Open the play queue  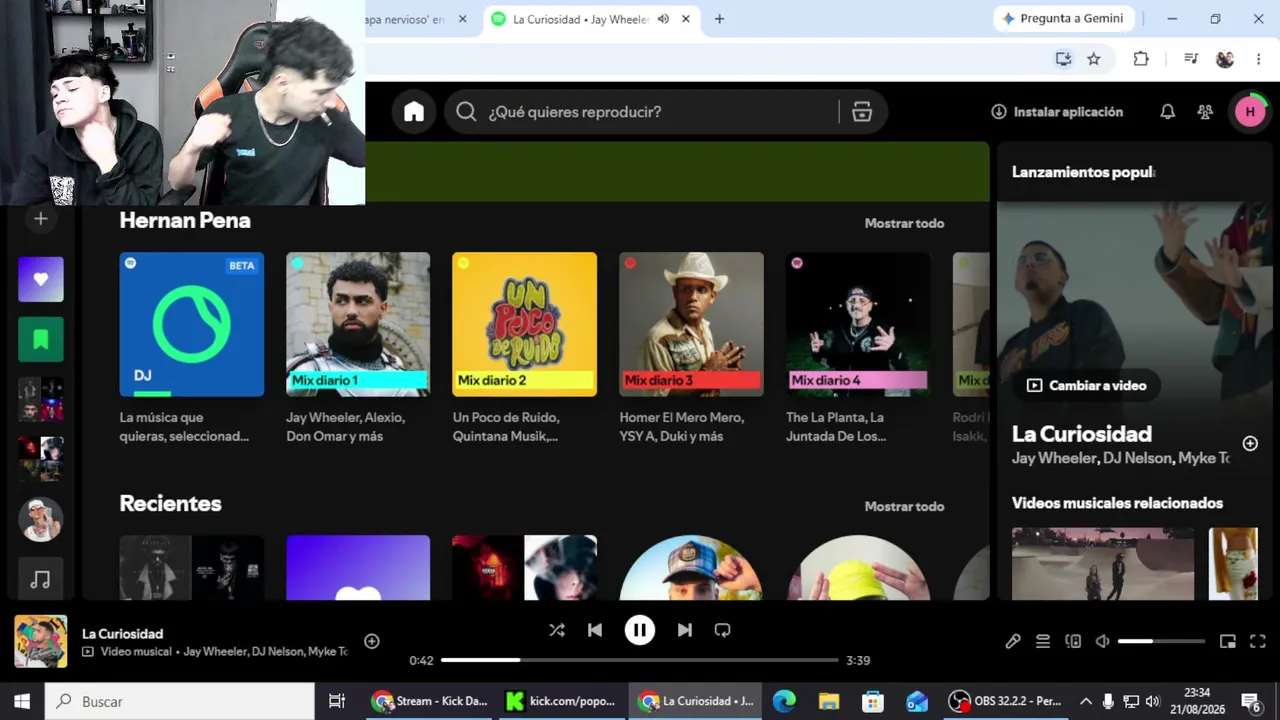[1043, 642]
